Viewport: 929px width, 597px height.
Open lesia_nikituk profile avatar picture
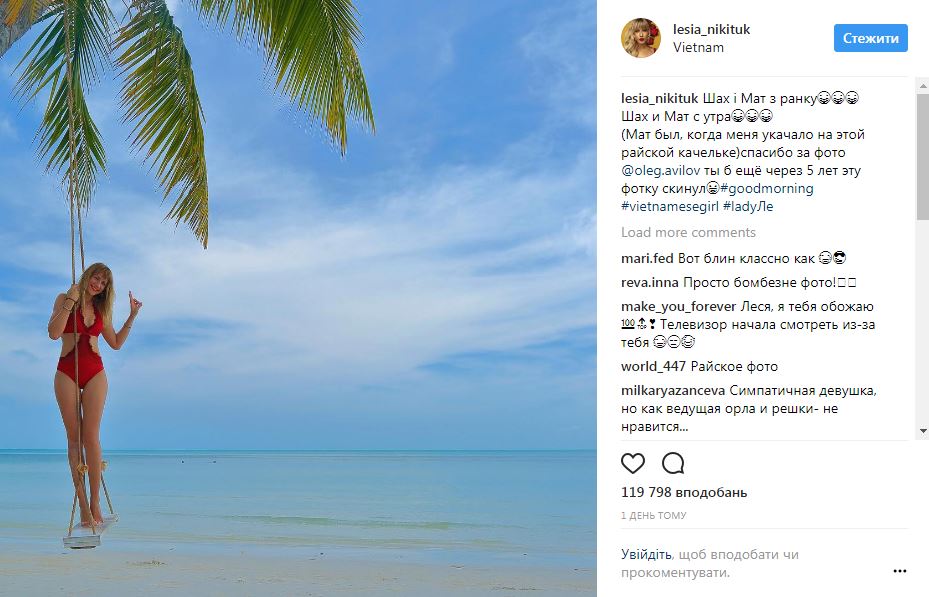(640, 38)
